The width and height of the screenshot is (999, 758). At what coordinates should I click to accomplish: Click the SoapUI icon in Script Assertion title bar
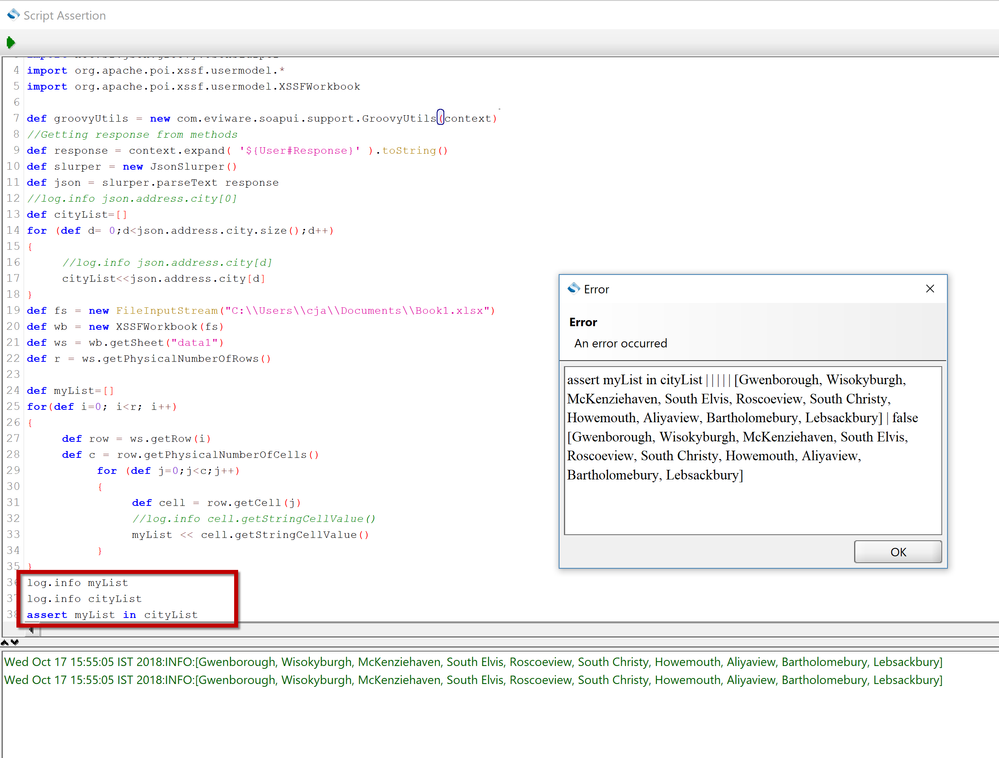[12, 15]
